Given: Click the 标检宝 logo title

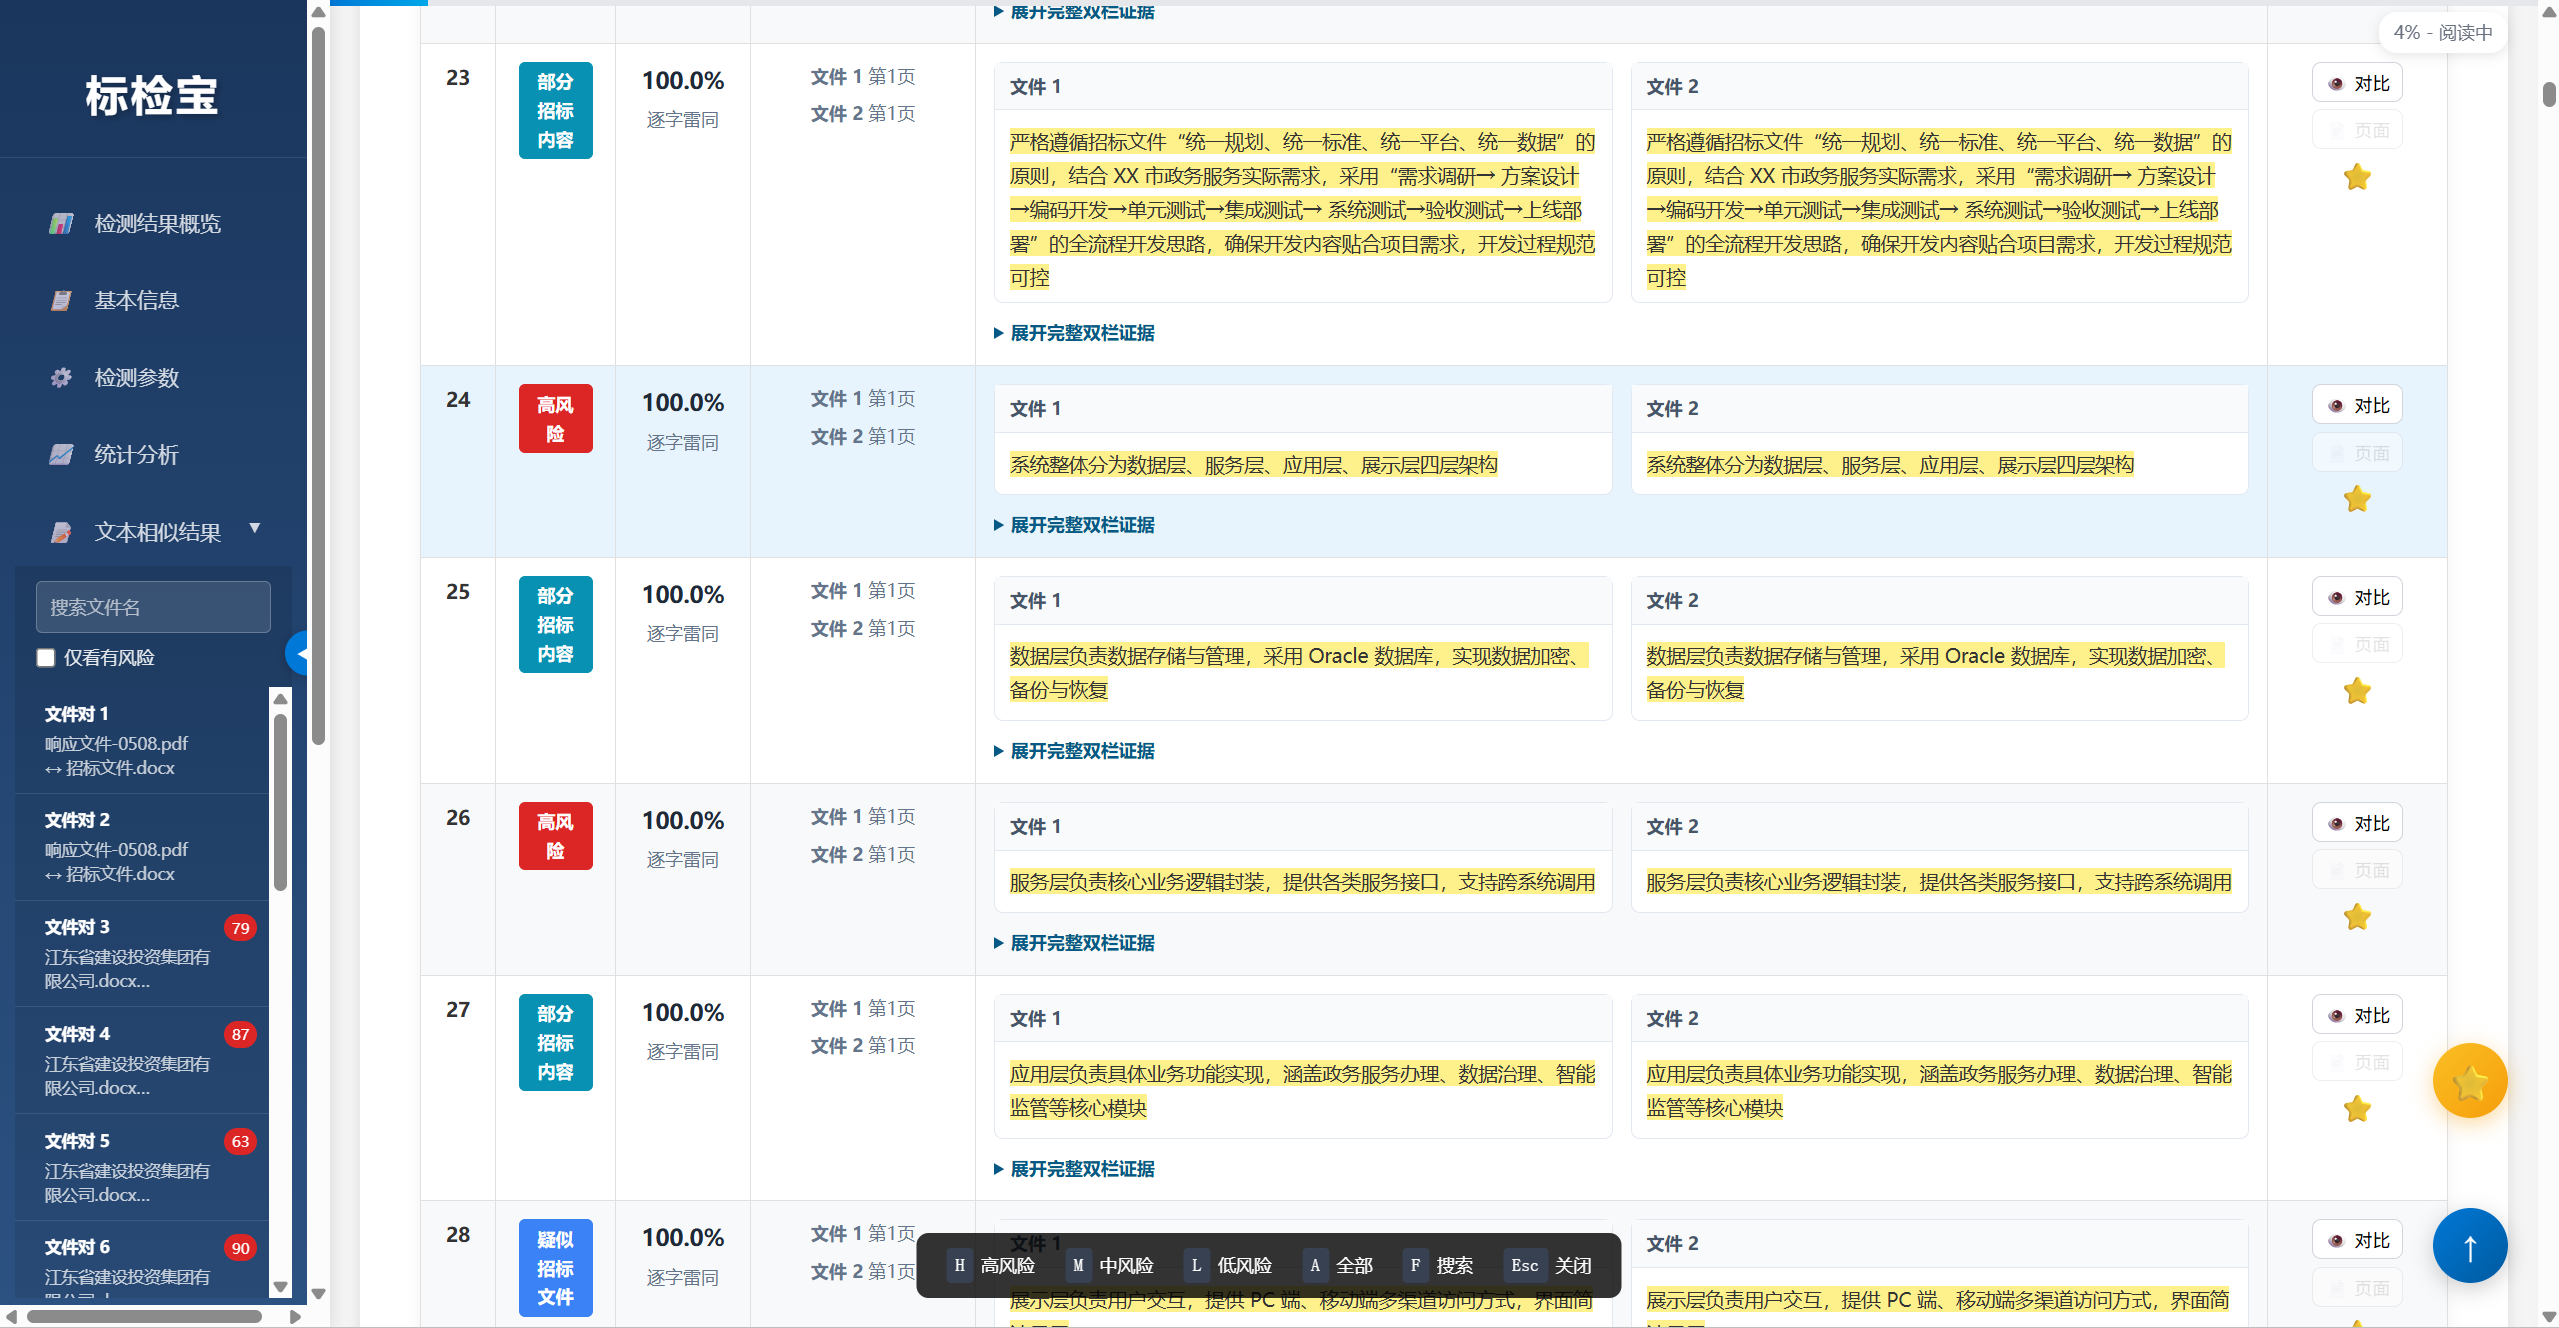Looking at the screenshot, I should 151,96.
